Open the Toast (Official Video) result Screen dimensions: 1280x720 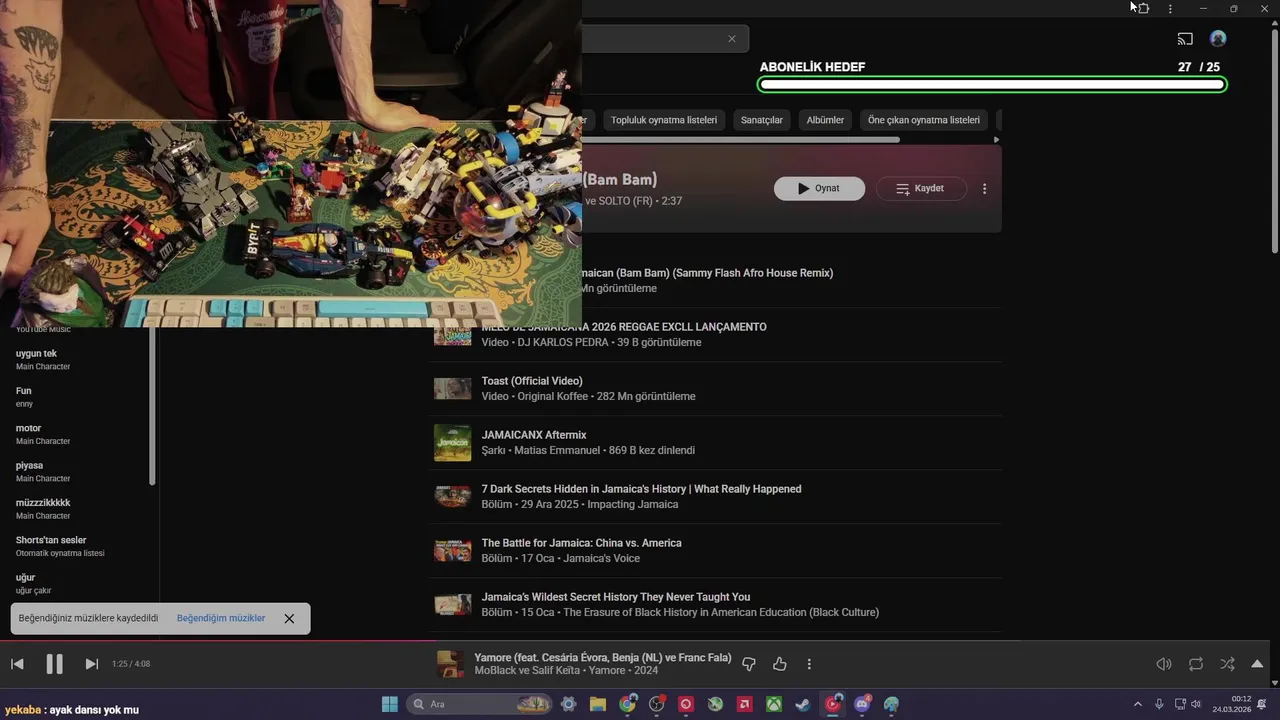532,381
